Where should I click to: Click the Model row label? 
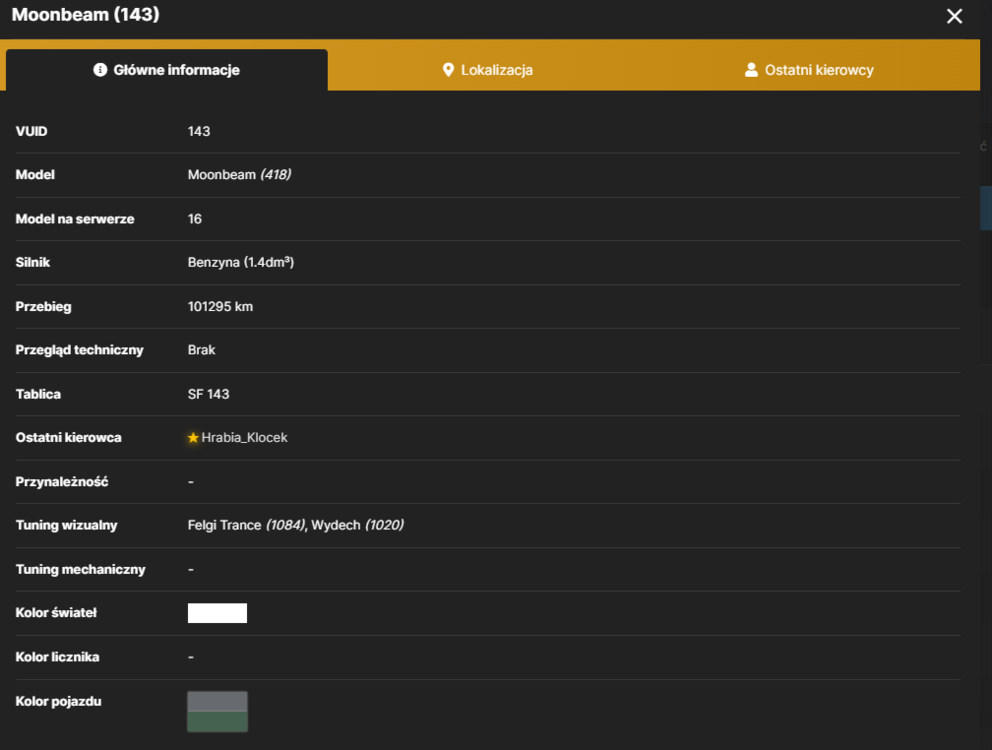click(35, 175)
